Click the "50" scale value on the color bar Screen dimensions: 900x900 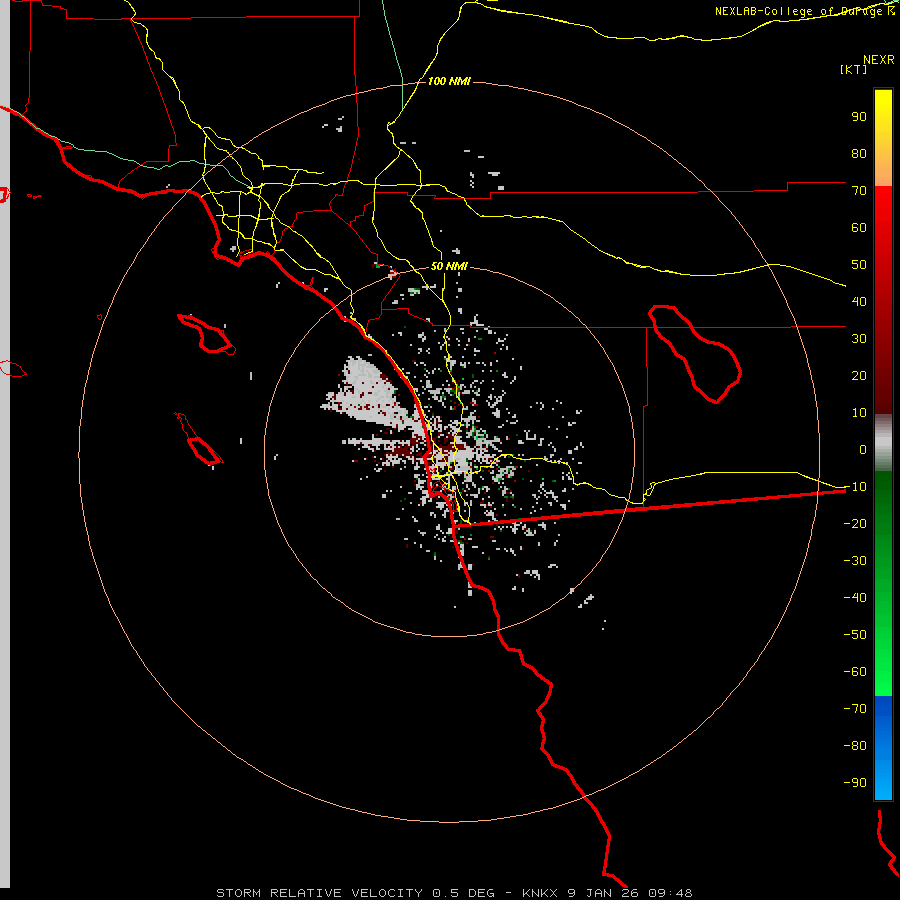859,265
